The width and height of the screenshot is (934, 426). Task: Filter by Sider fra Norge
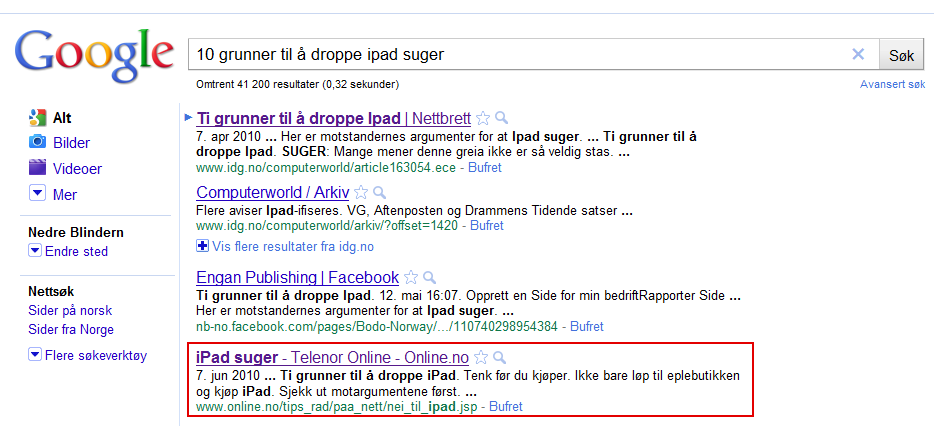[x=71, y=329]
